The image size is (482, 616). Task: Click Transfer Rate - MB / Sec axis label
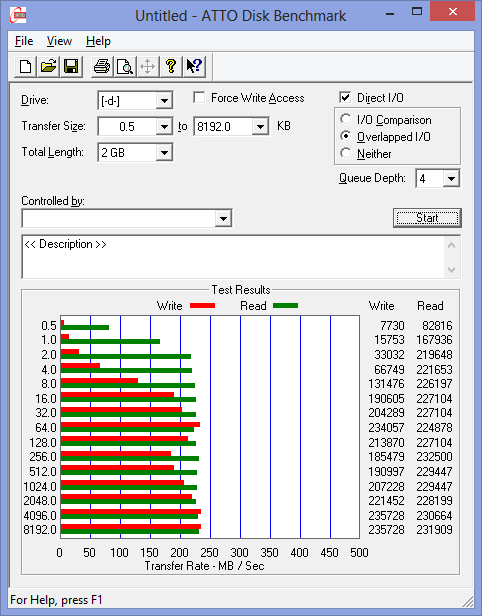click(204, 566)
